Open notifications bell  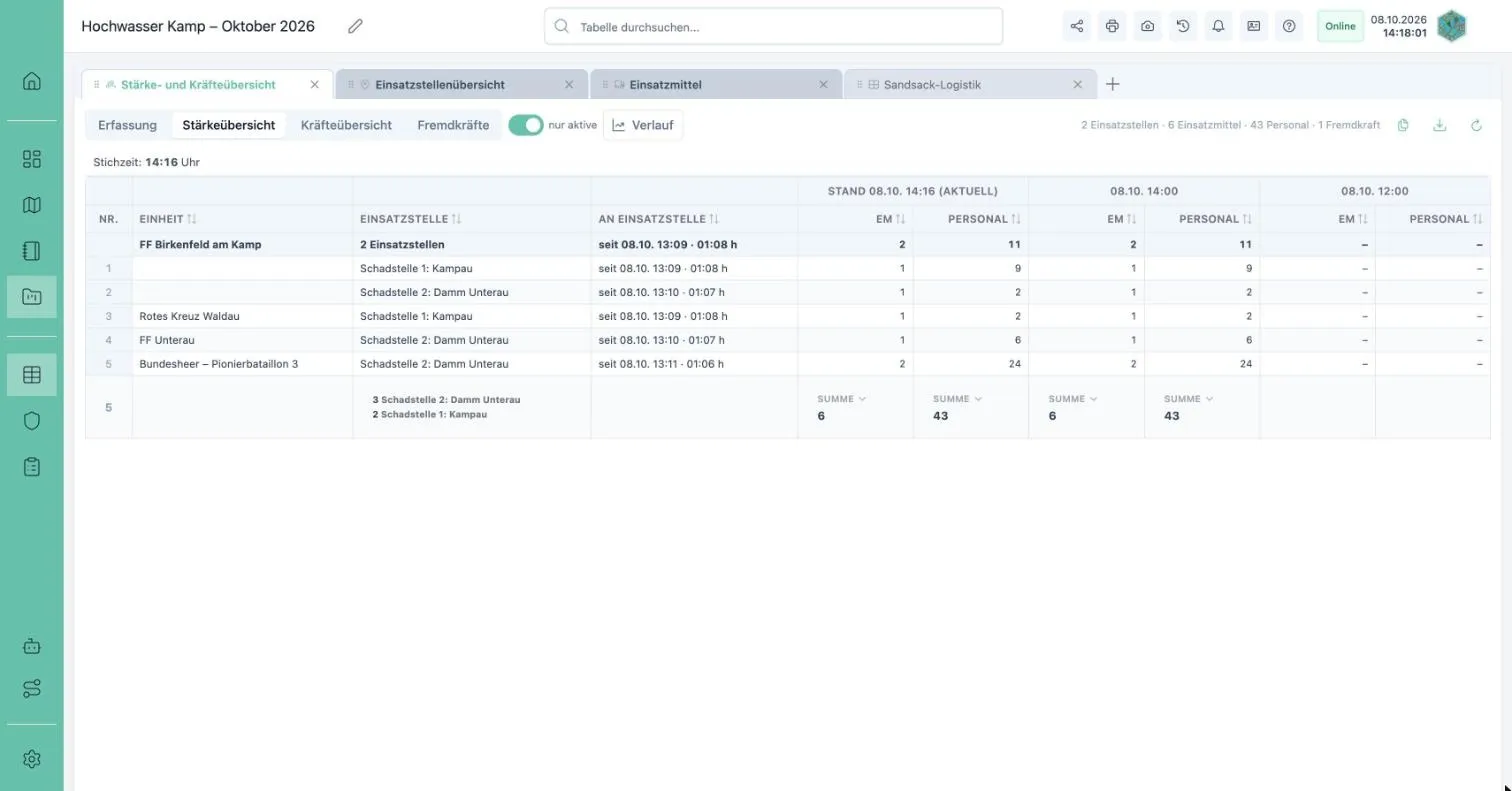click(1218, 27)
